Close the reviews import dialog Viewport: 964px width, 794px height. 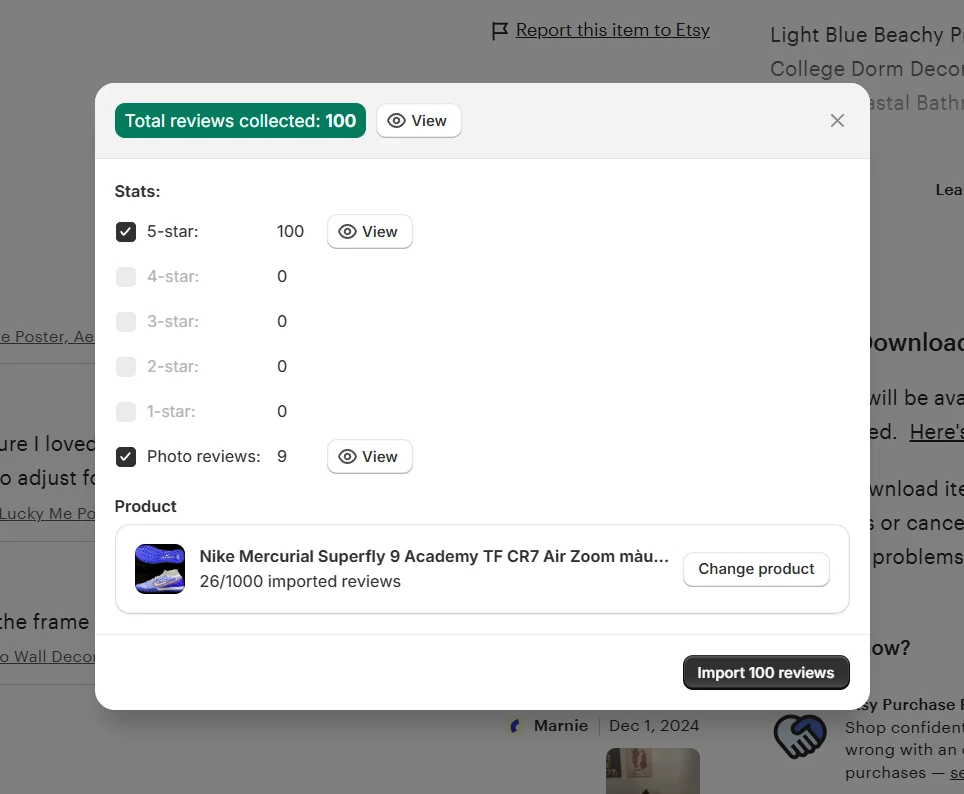click(x=837, y=121)
